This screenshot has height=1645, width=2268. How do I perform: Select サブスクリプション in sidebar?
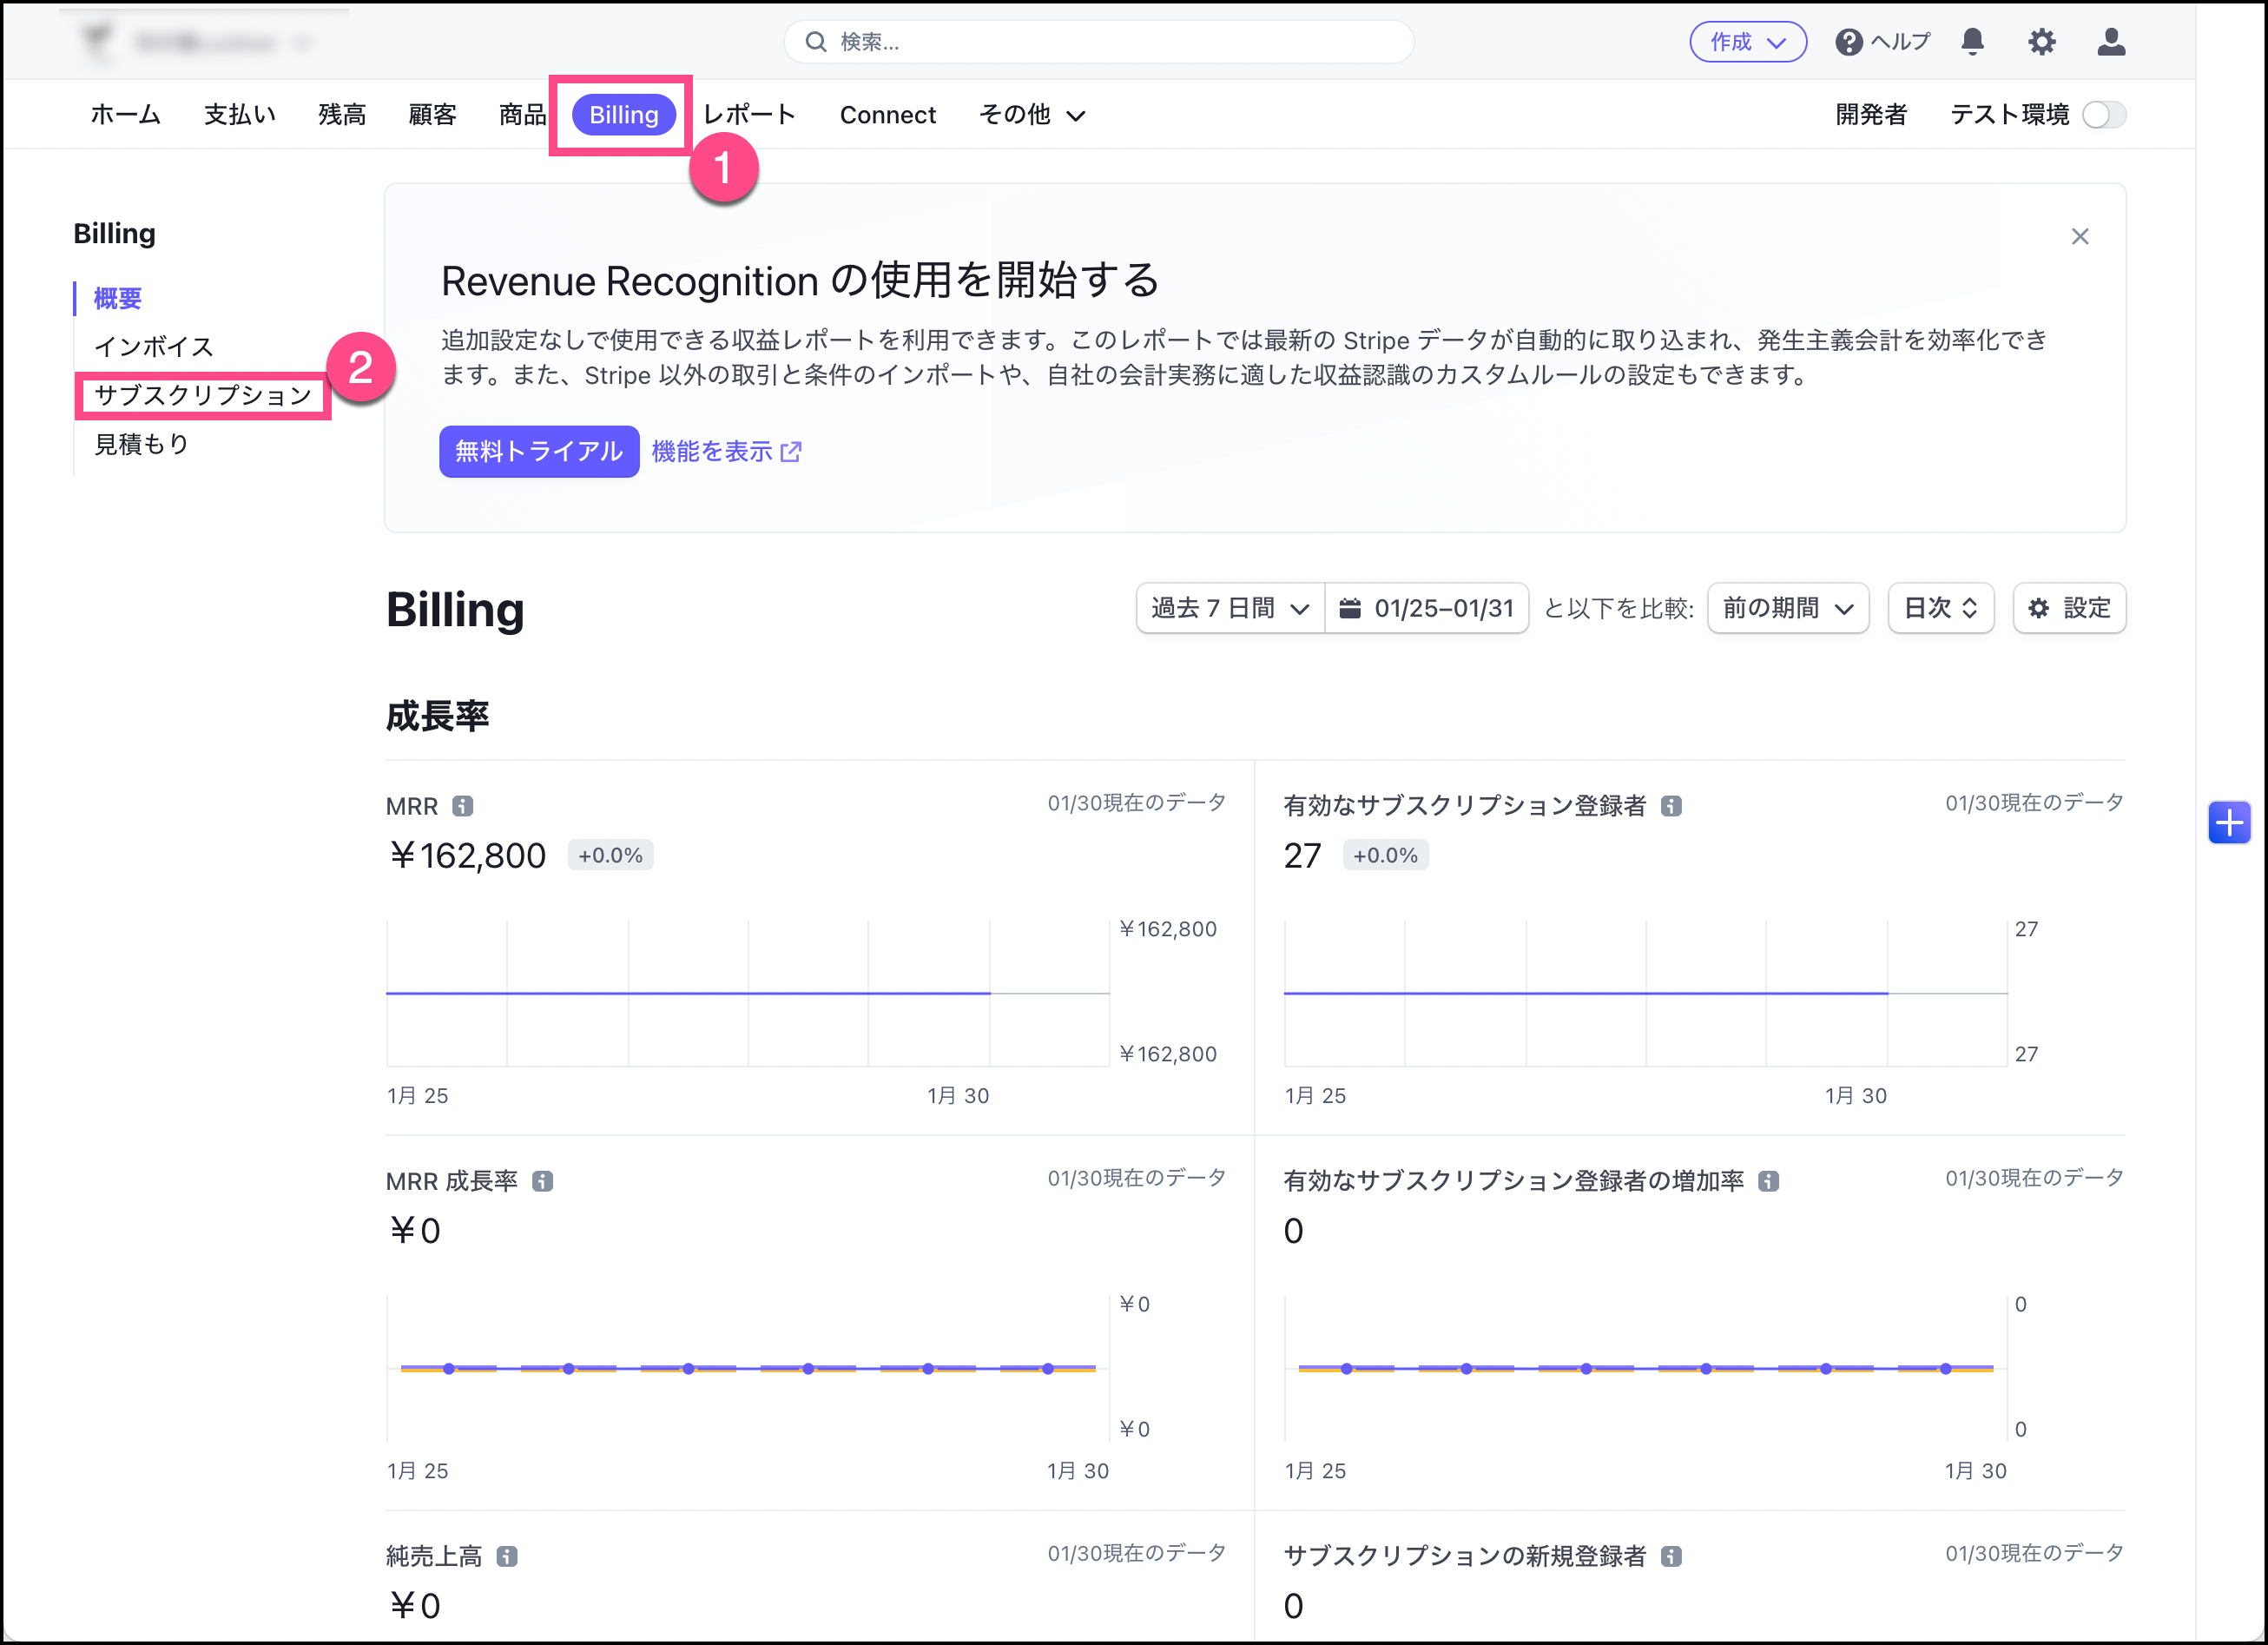click(x=203, y=395)
